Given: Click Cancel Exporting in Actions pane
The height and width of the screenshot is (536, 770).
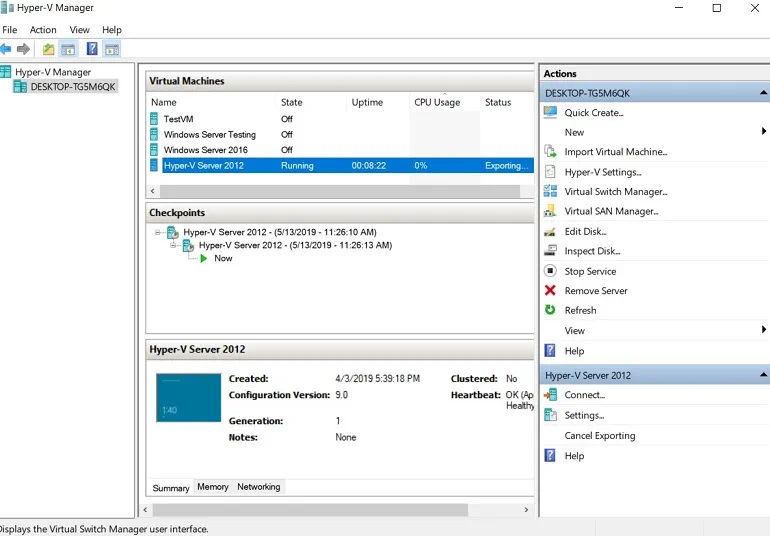Looking at the screenshot, I should pyautogui.click(x=599, y=436).
